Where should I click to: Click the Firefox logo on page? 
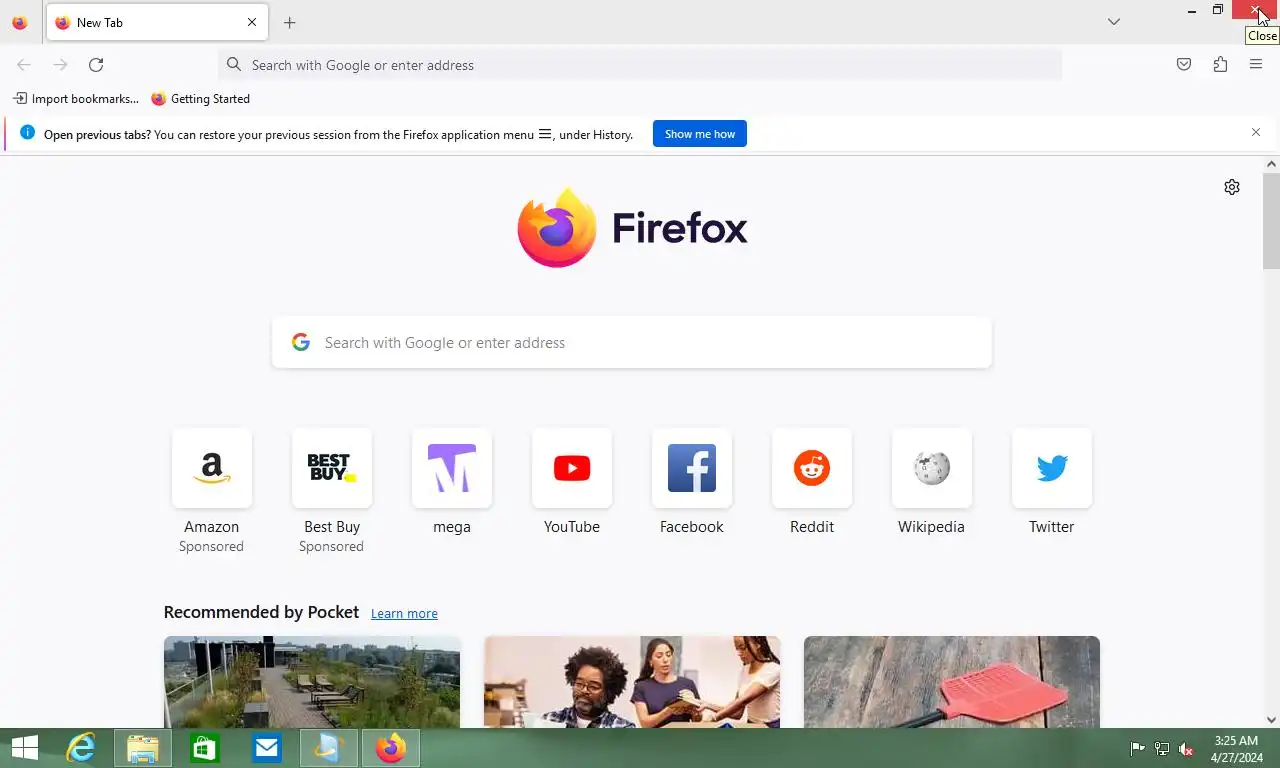632,228
